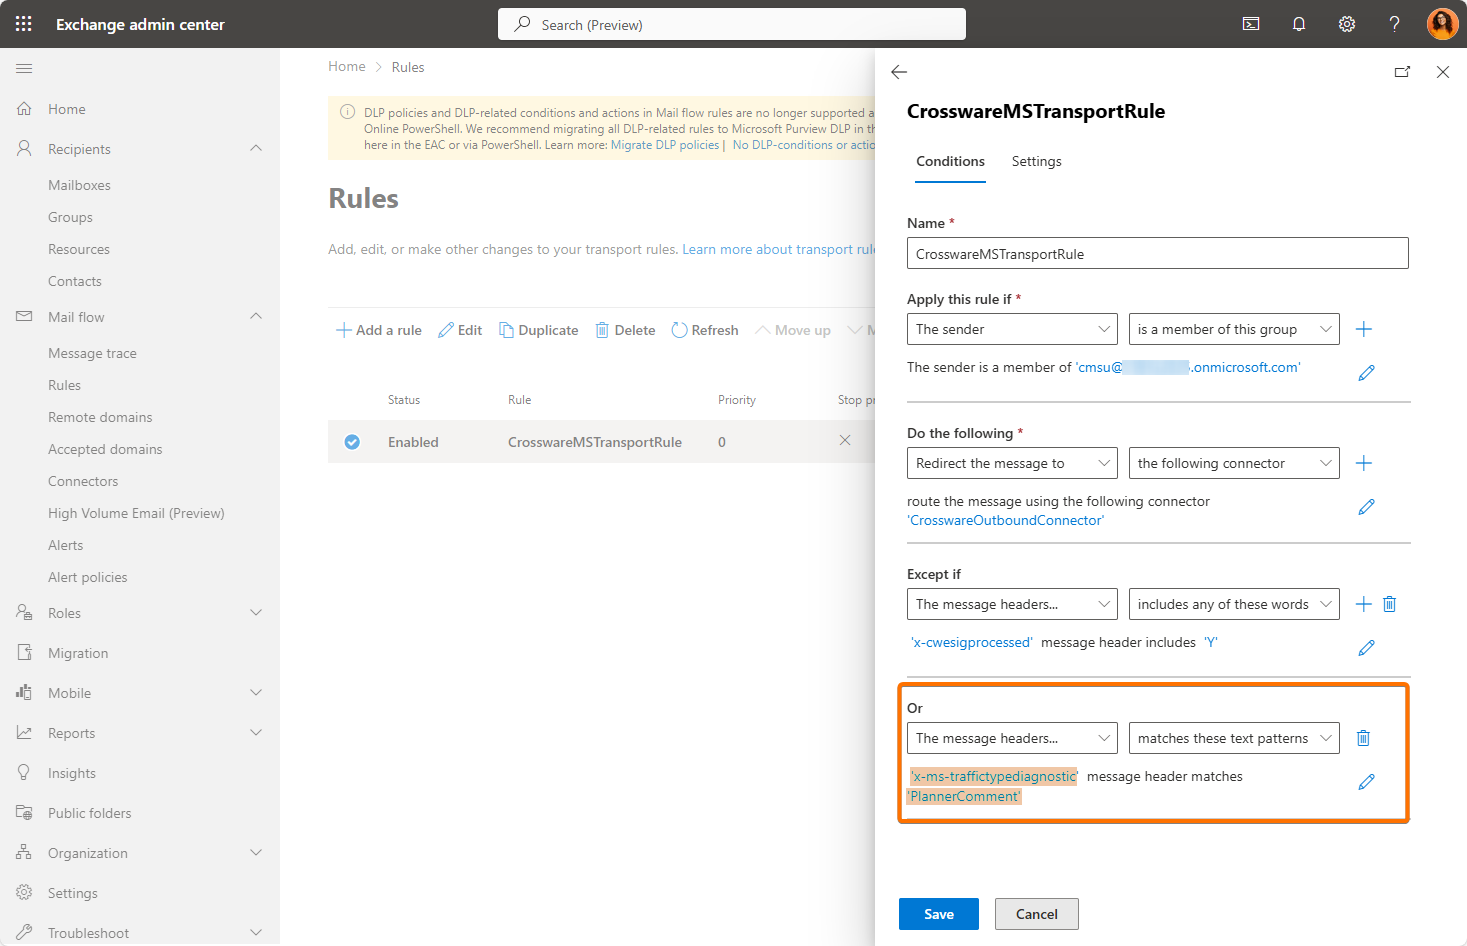Image resolution: width=1467 pixels, height=946 pixels.
Task: Click the rule Name input field
Action: (x=1157, y=254)
